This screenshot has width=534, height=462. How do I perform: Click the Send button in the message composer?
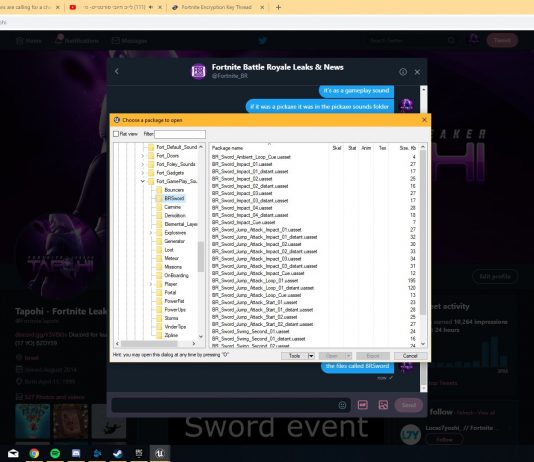point(409,405)
